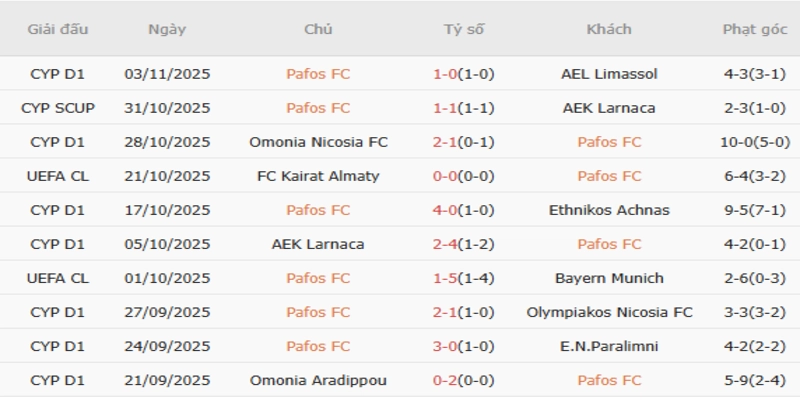800x400 pixels.
Task: Click the Ngày column header
Action: point(167,29)
